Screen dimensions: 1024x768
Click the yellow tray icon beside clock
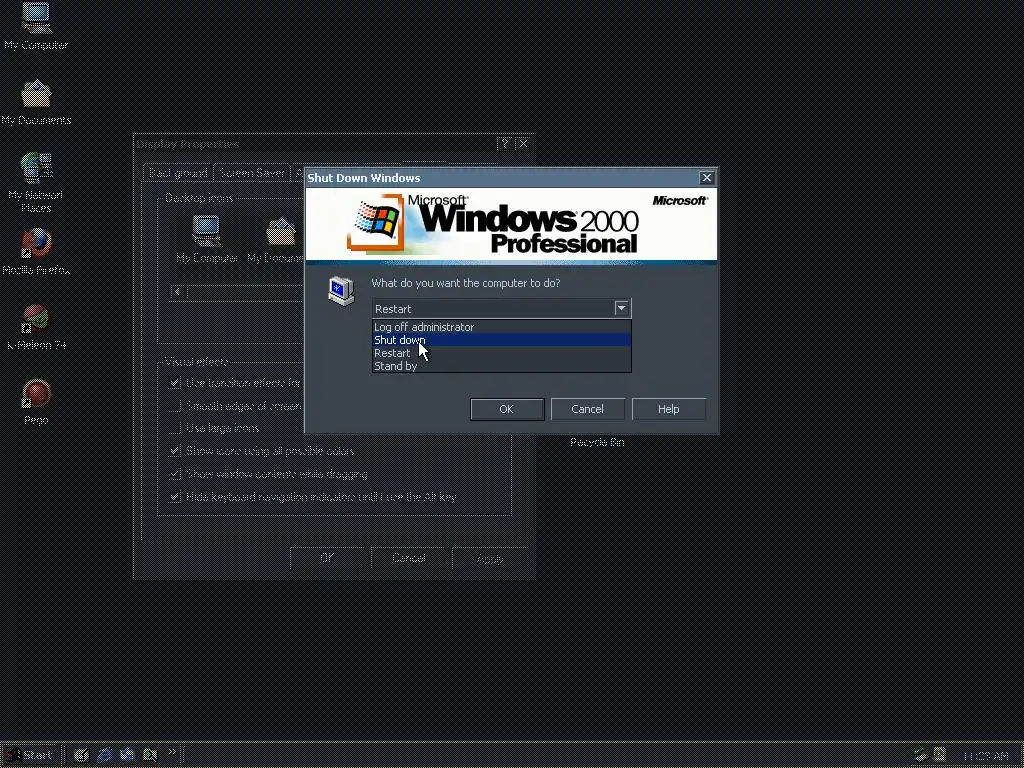940,755
